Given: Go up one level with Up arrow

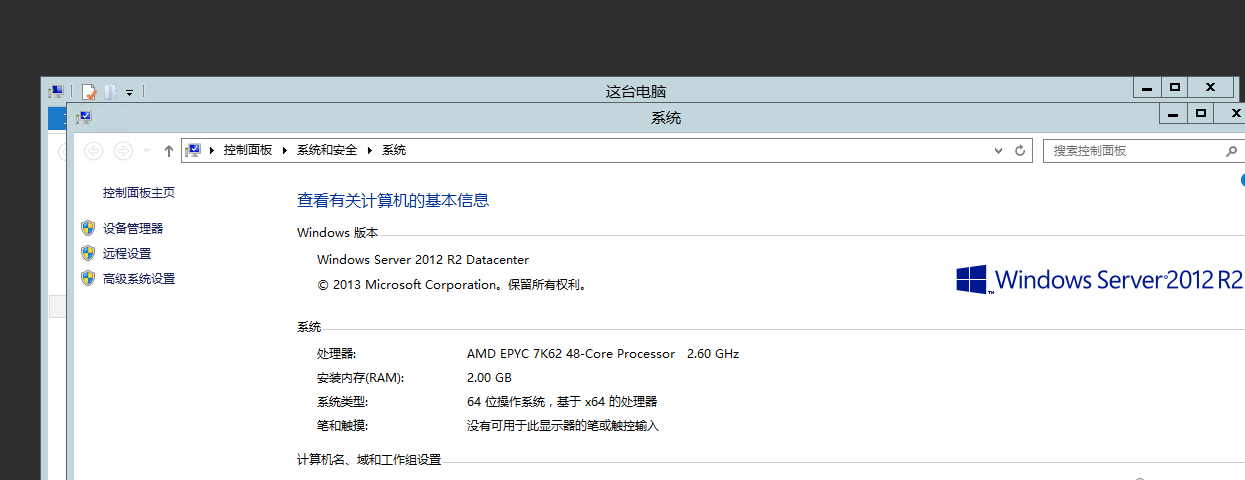Looking at the screenshot, I should tap(169, 151).
